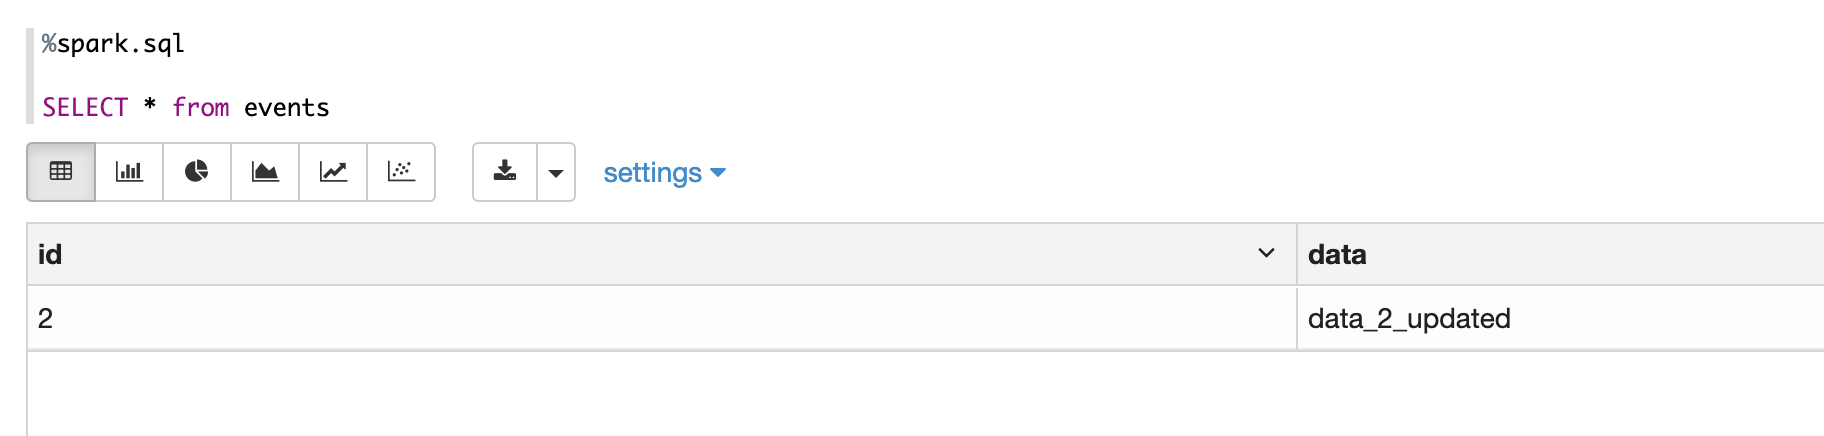Click the SELECT keyword in the editor
The height and width of the screenshot is (436, 1824).
click(85, 108)
